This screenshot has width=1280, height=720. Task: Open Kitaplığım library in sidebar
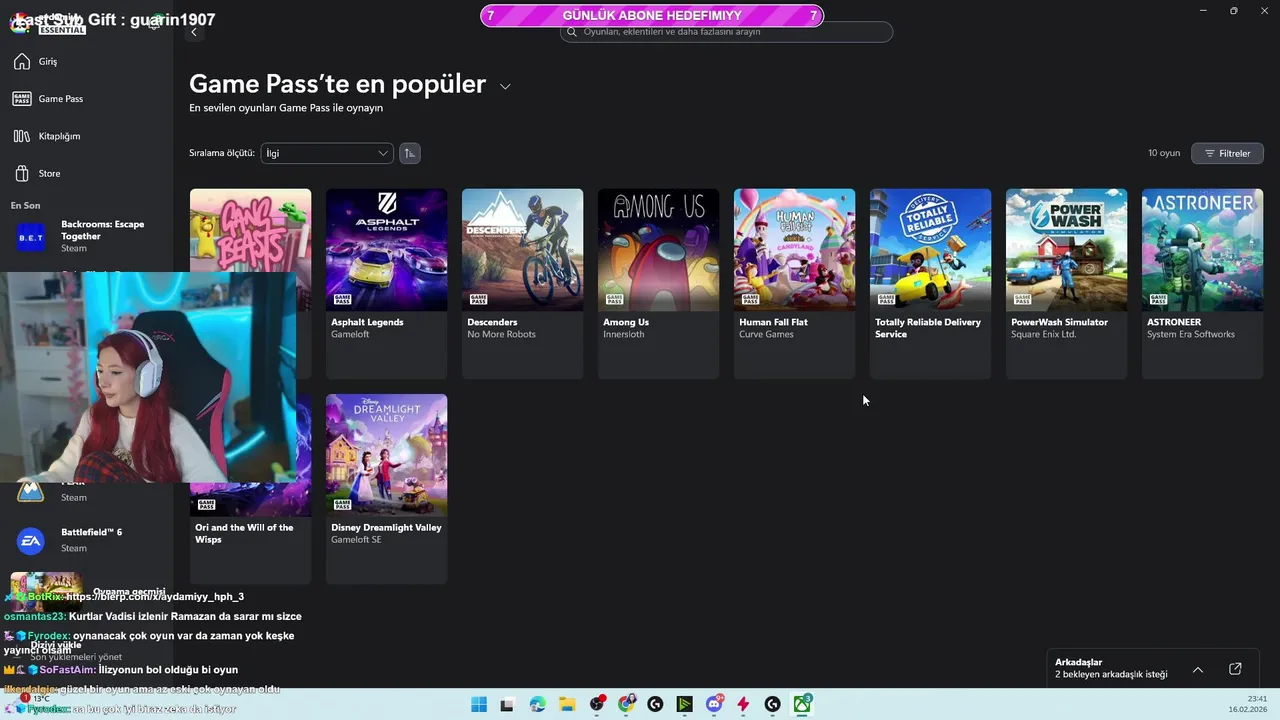[46, 136]
